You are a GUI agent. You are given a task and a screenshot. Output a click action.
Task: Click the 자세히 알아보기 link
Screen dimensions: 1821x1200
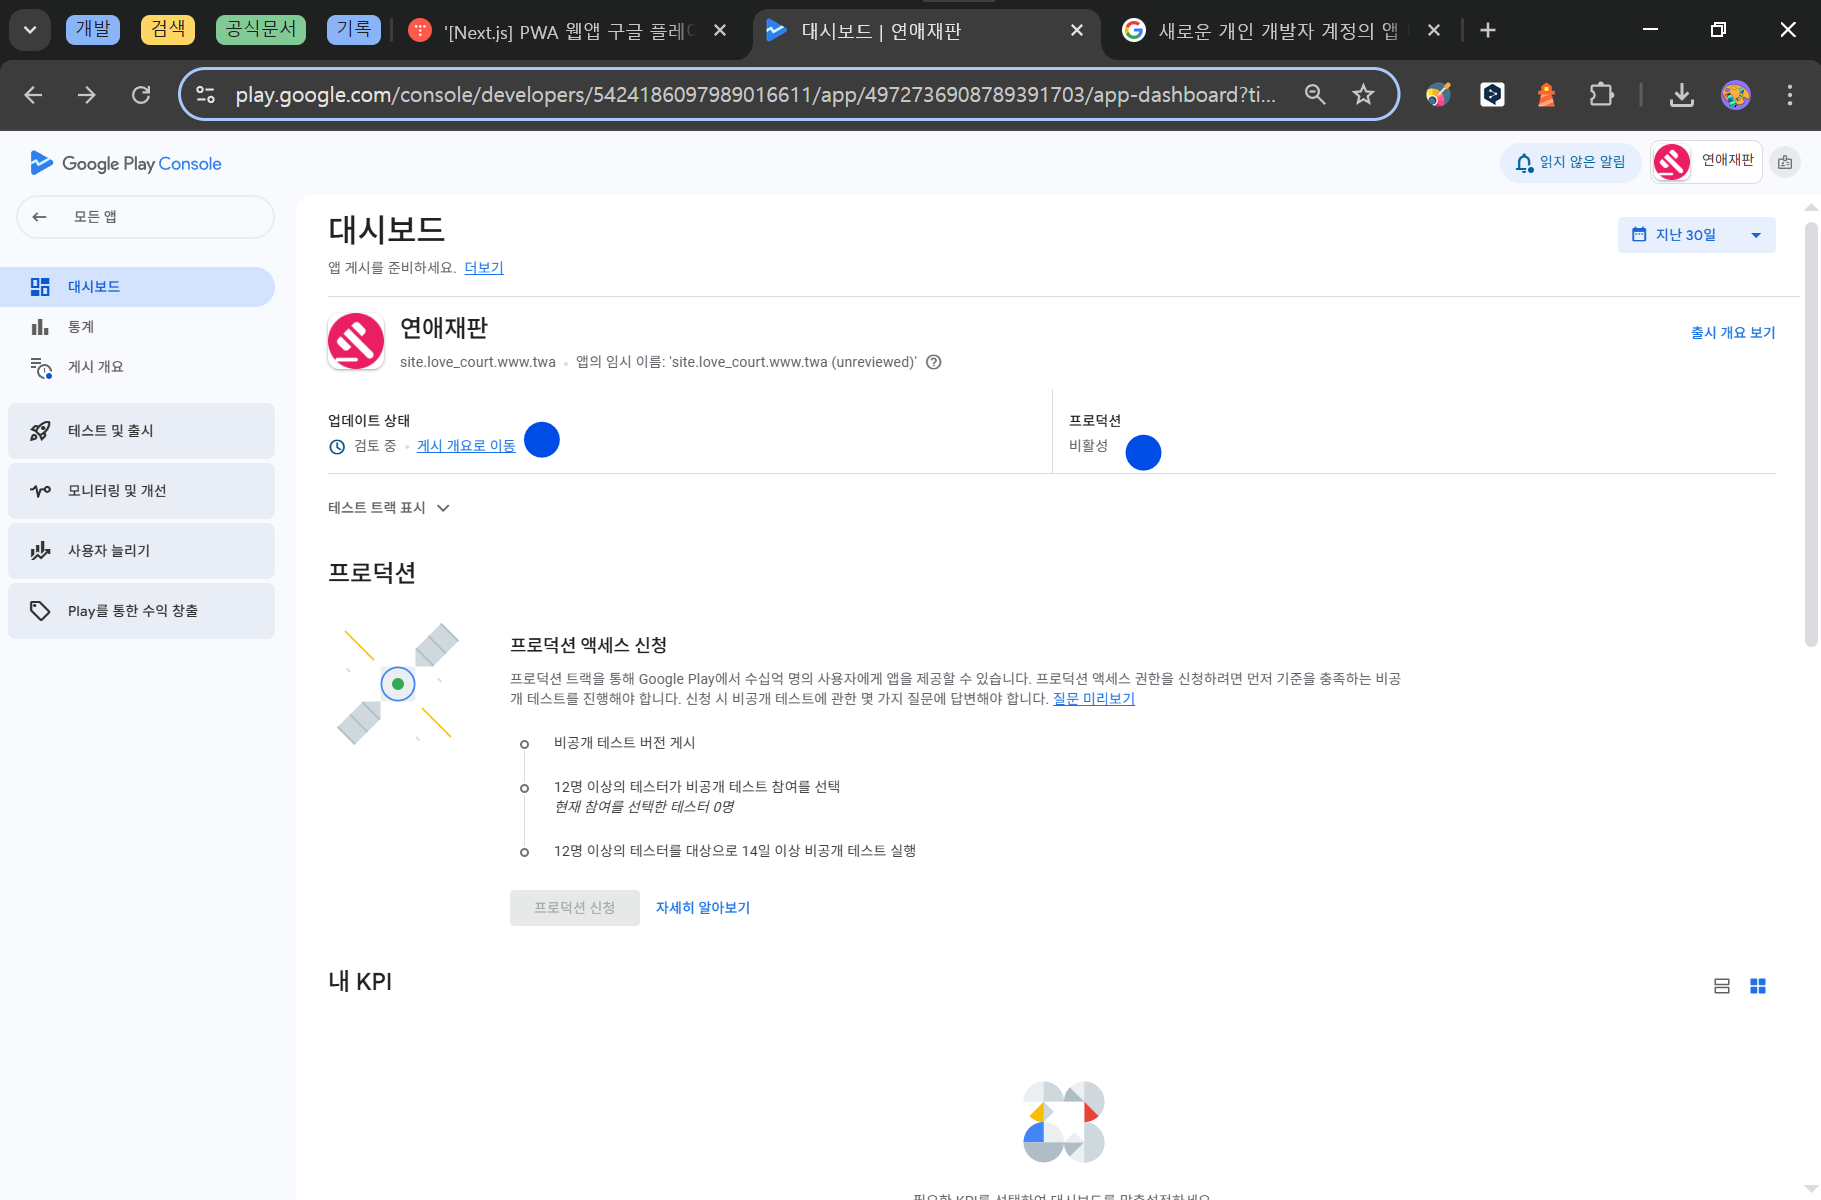[x=703, y=908]
